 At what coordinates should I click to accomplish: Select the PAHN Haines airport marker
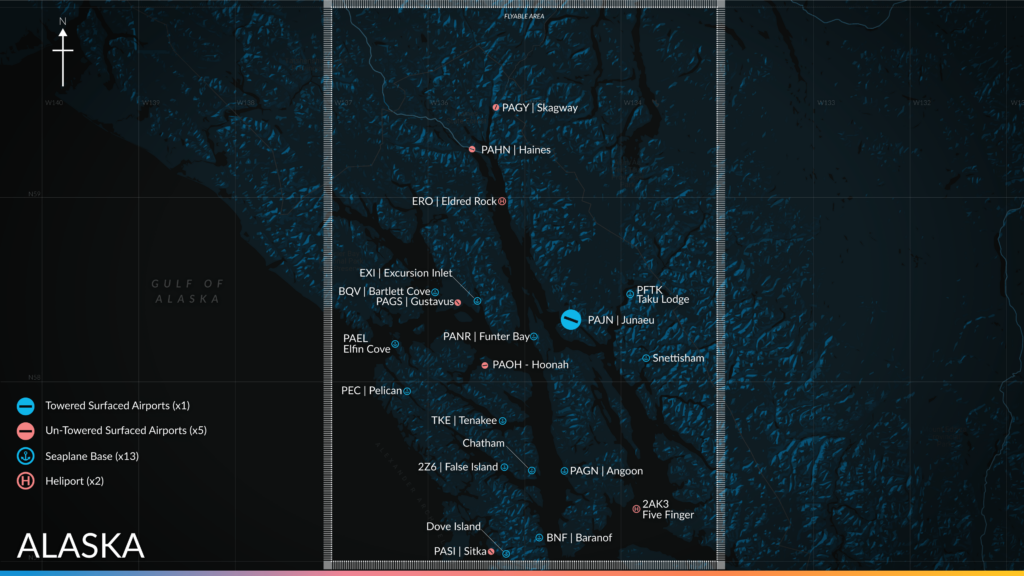(x=471, y=148)
